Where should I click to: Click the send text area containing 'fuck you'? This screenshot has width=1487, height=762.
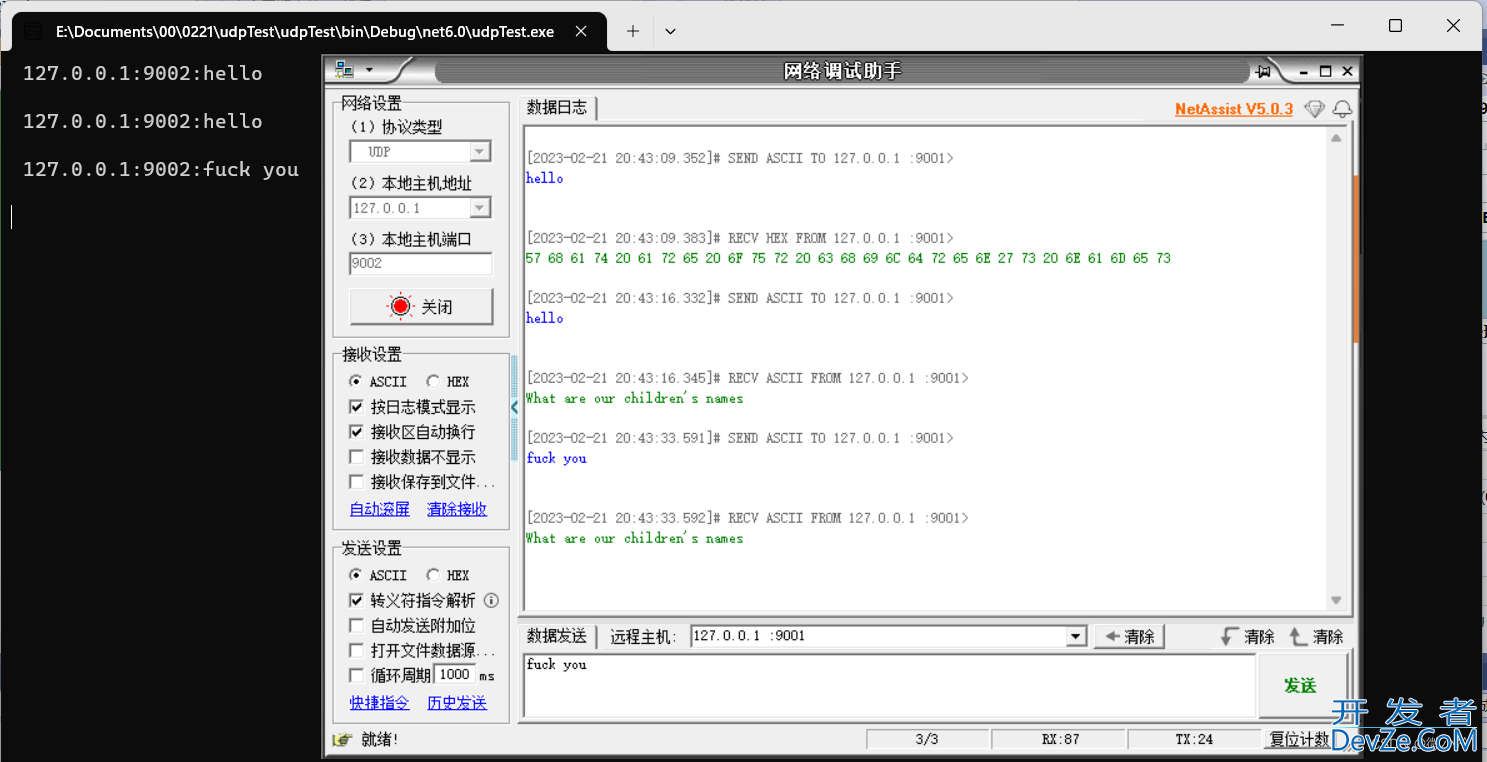(x=889, y=685)
